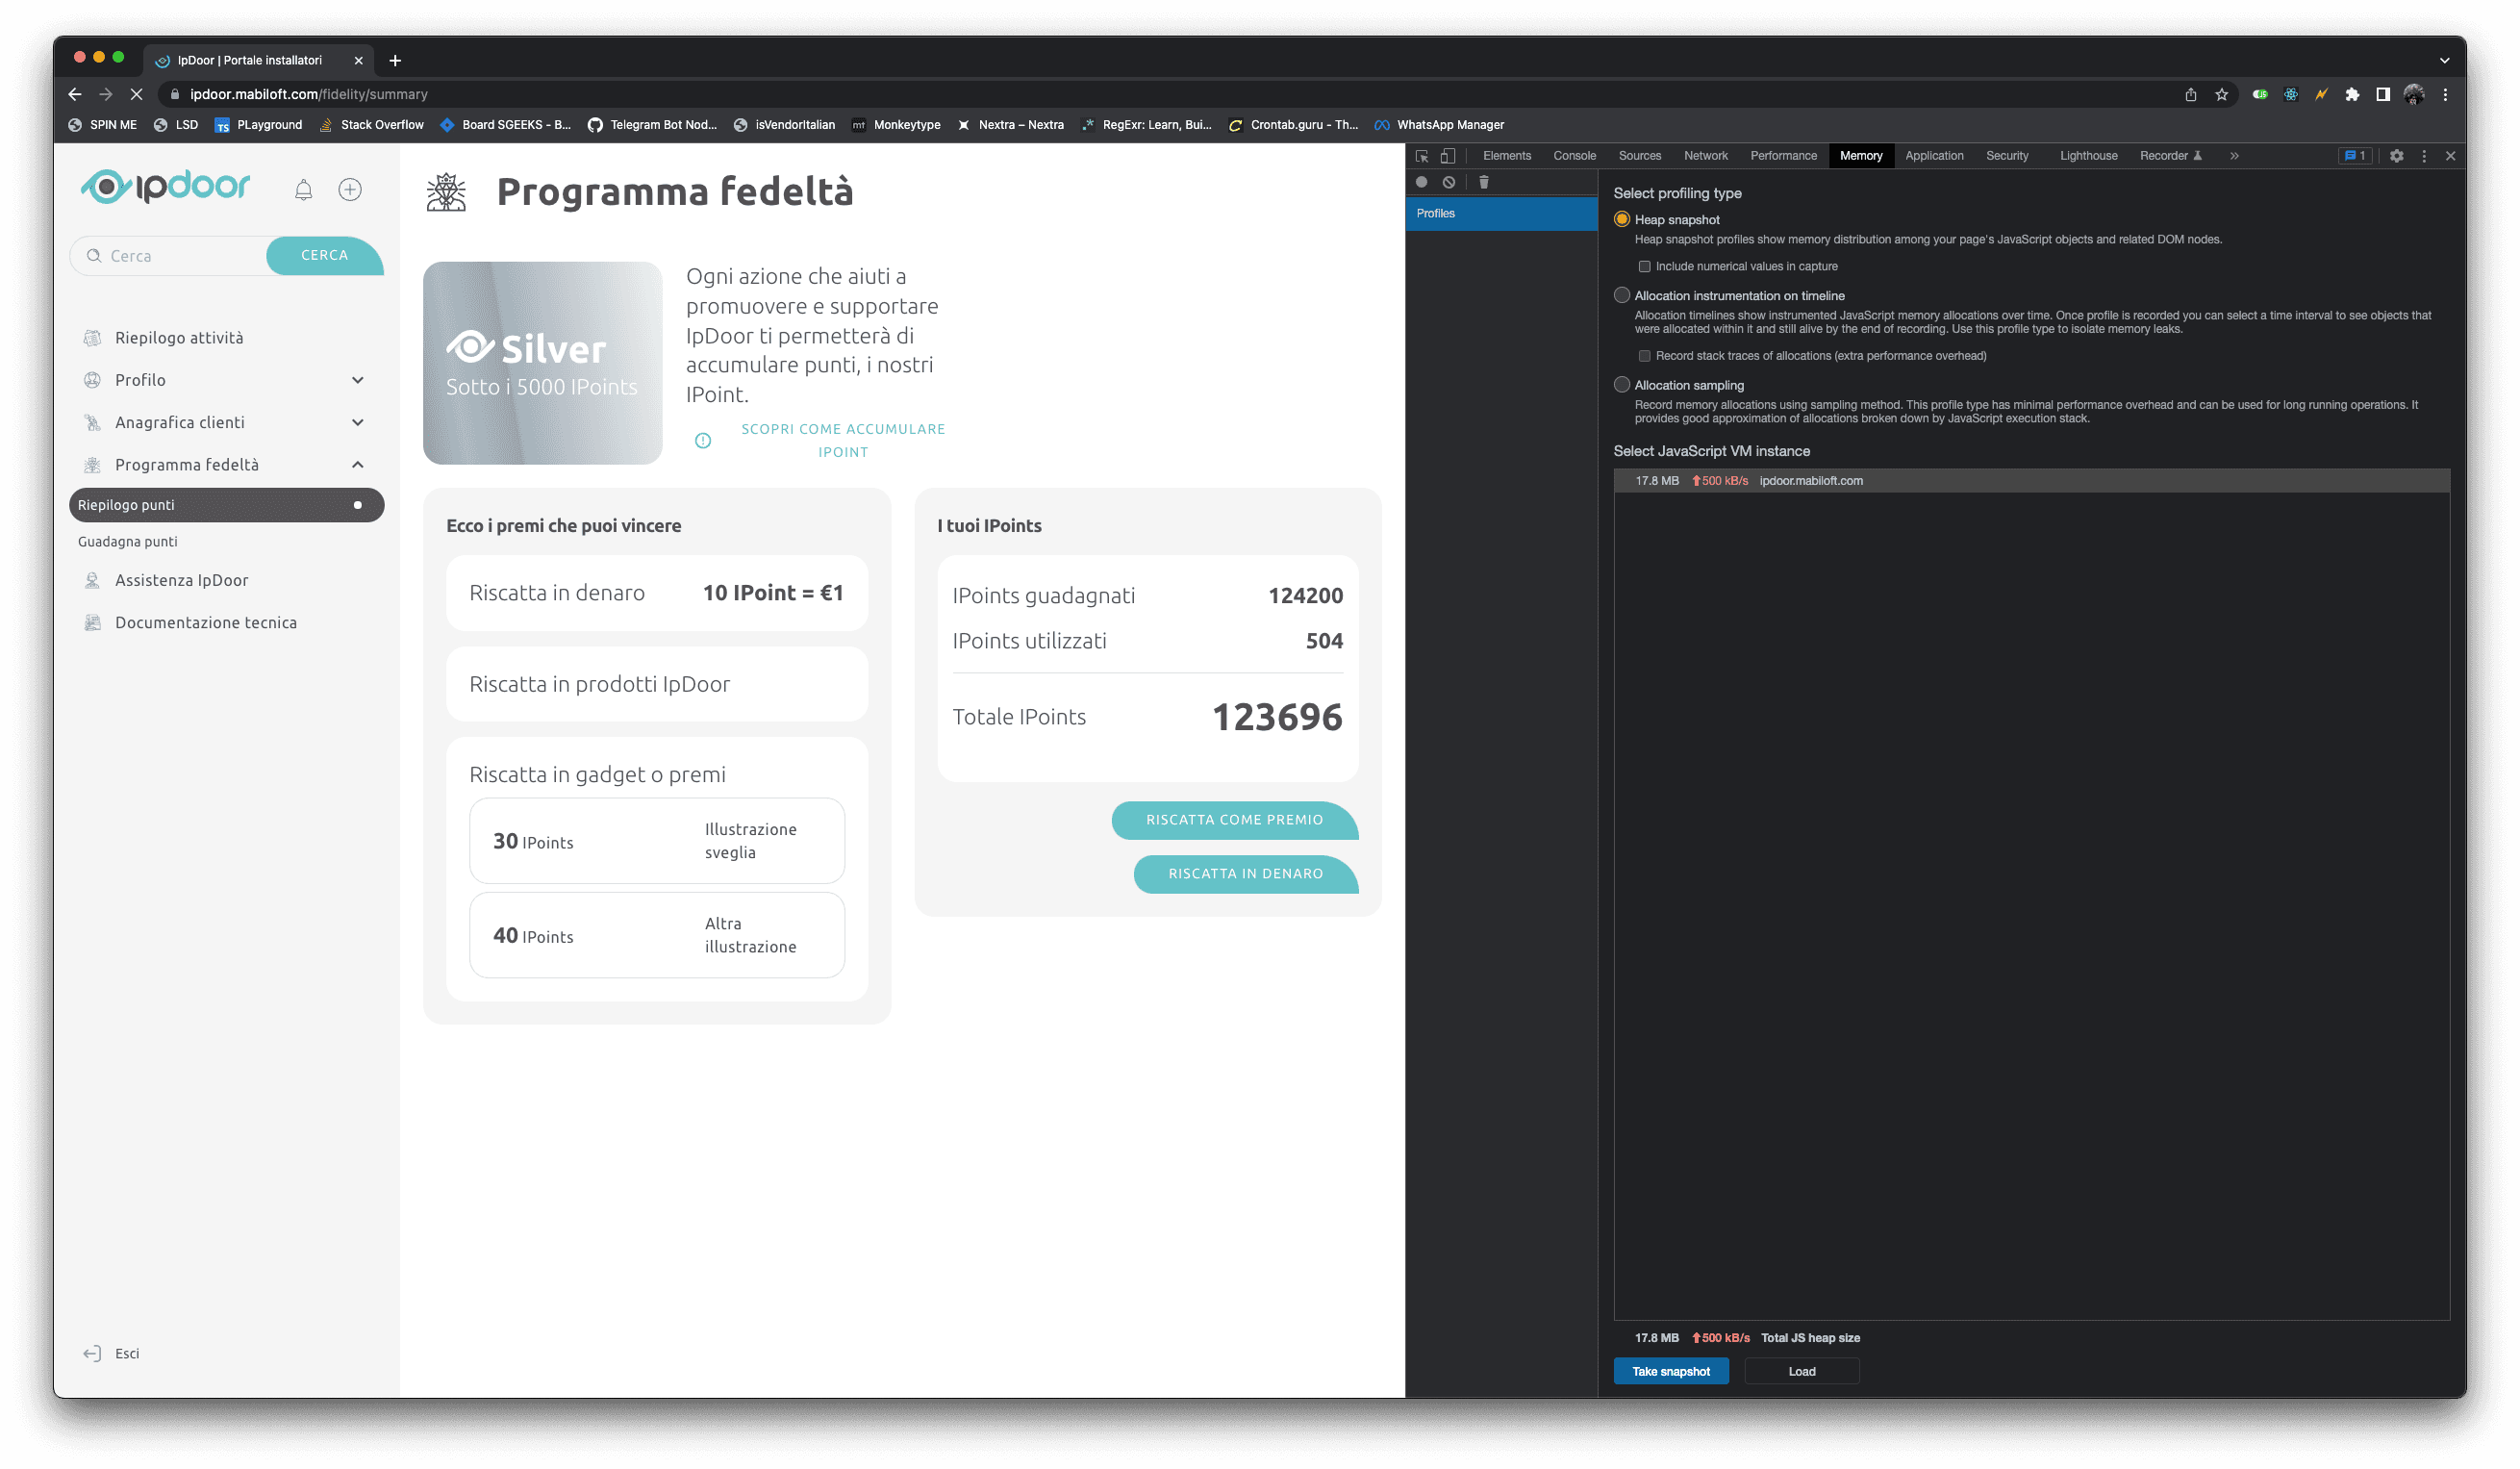Click the DevTools inspect element icon
This screenshot has height=1469, width=2520.
pos(1421,156)
